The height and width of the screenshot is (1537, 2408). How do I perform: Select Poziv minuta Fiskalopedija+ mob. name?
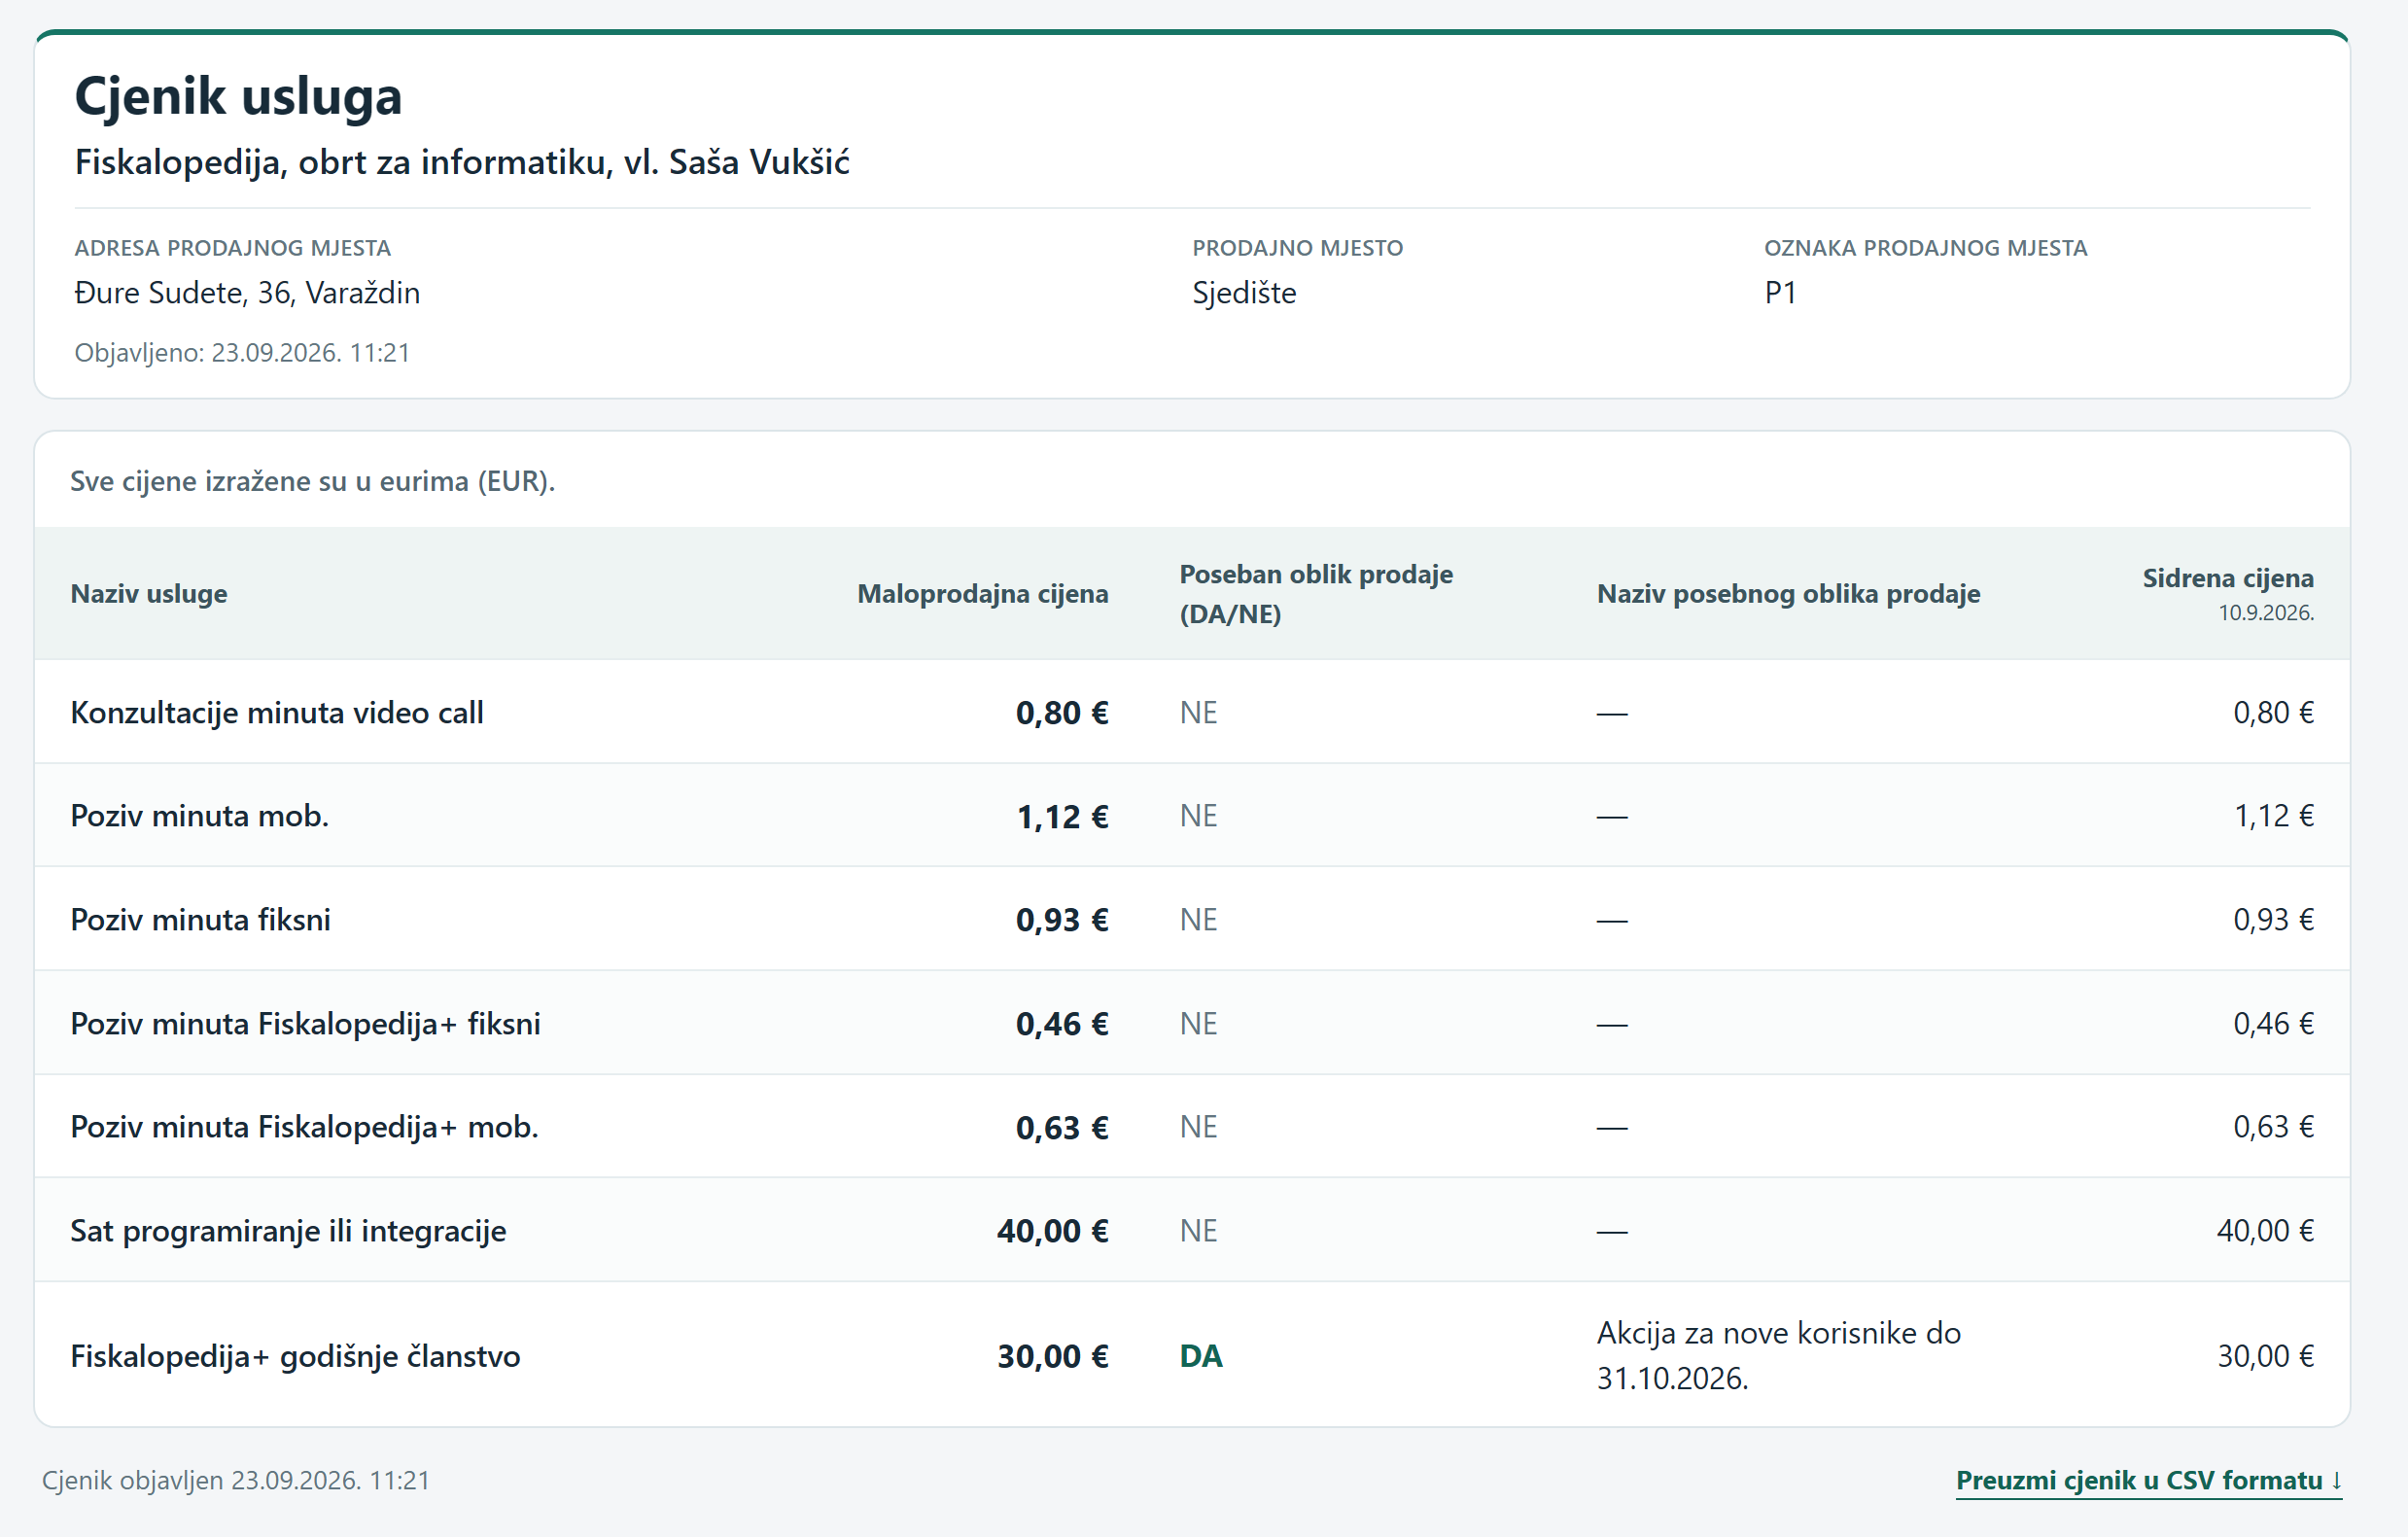[304, 1127]
